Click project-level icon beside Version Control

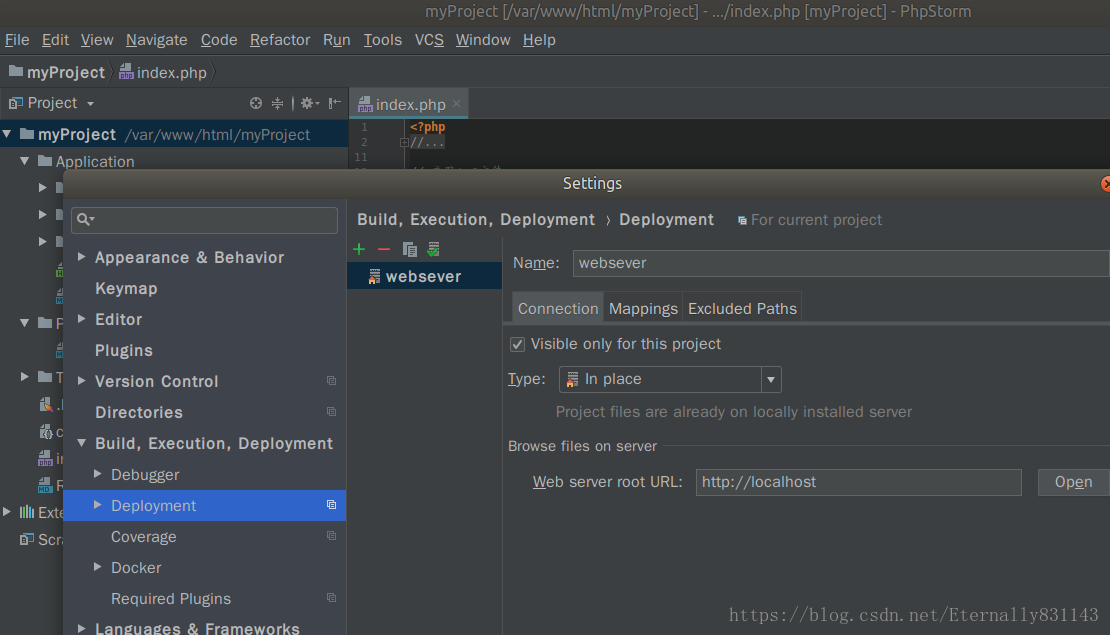[331, 381]
